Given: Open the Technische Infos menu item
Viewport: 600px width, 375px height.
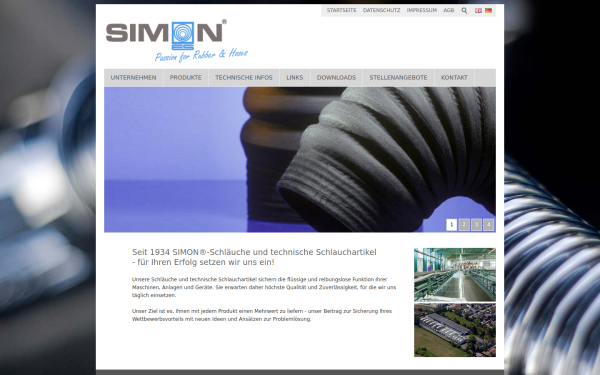Looking at the screenshot, I should click(244, 78).
